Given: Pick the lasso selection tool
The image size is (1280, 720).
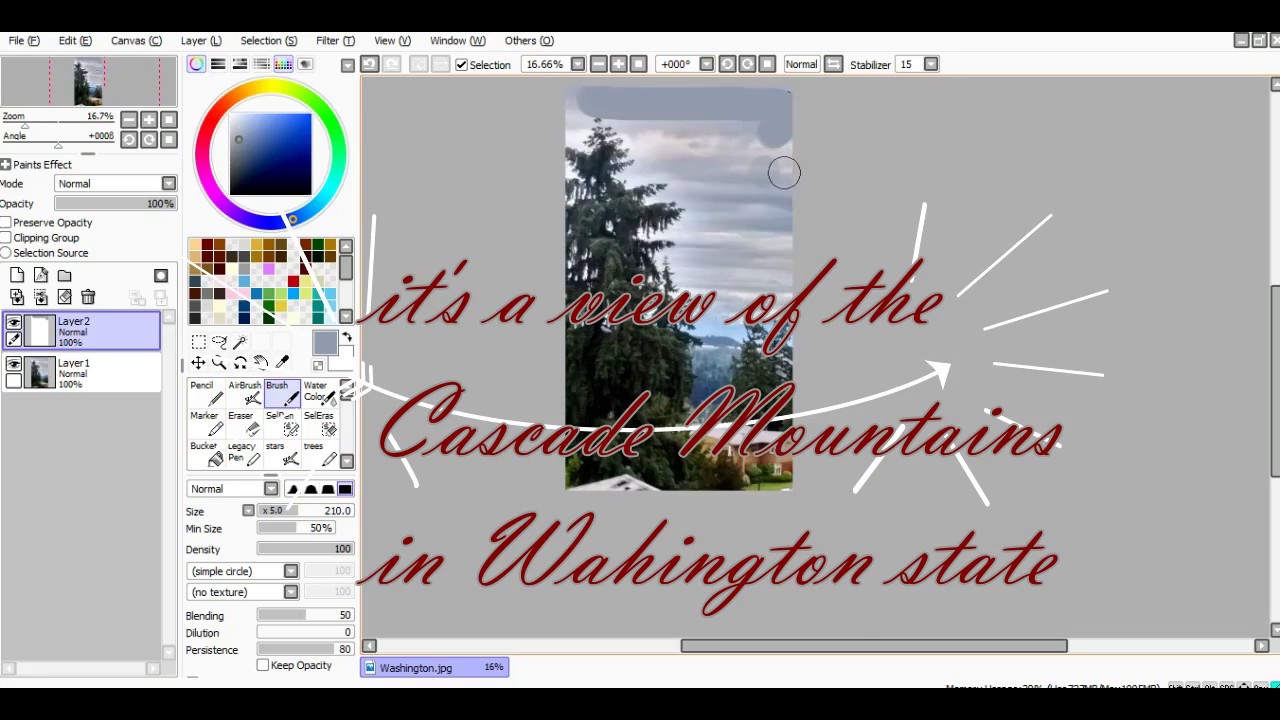Looking at the screenshot, I should [x=219, y=342].
